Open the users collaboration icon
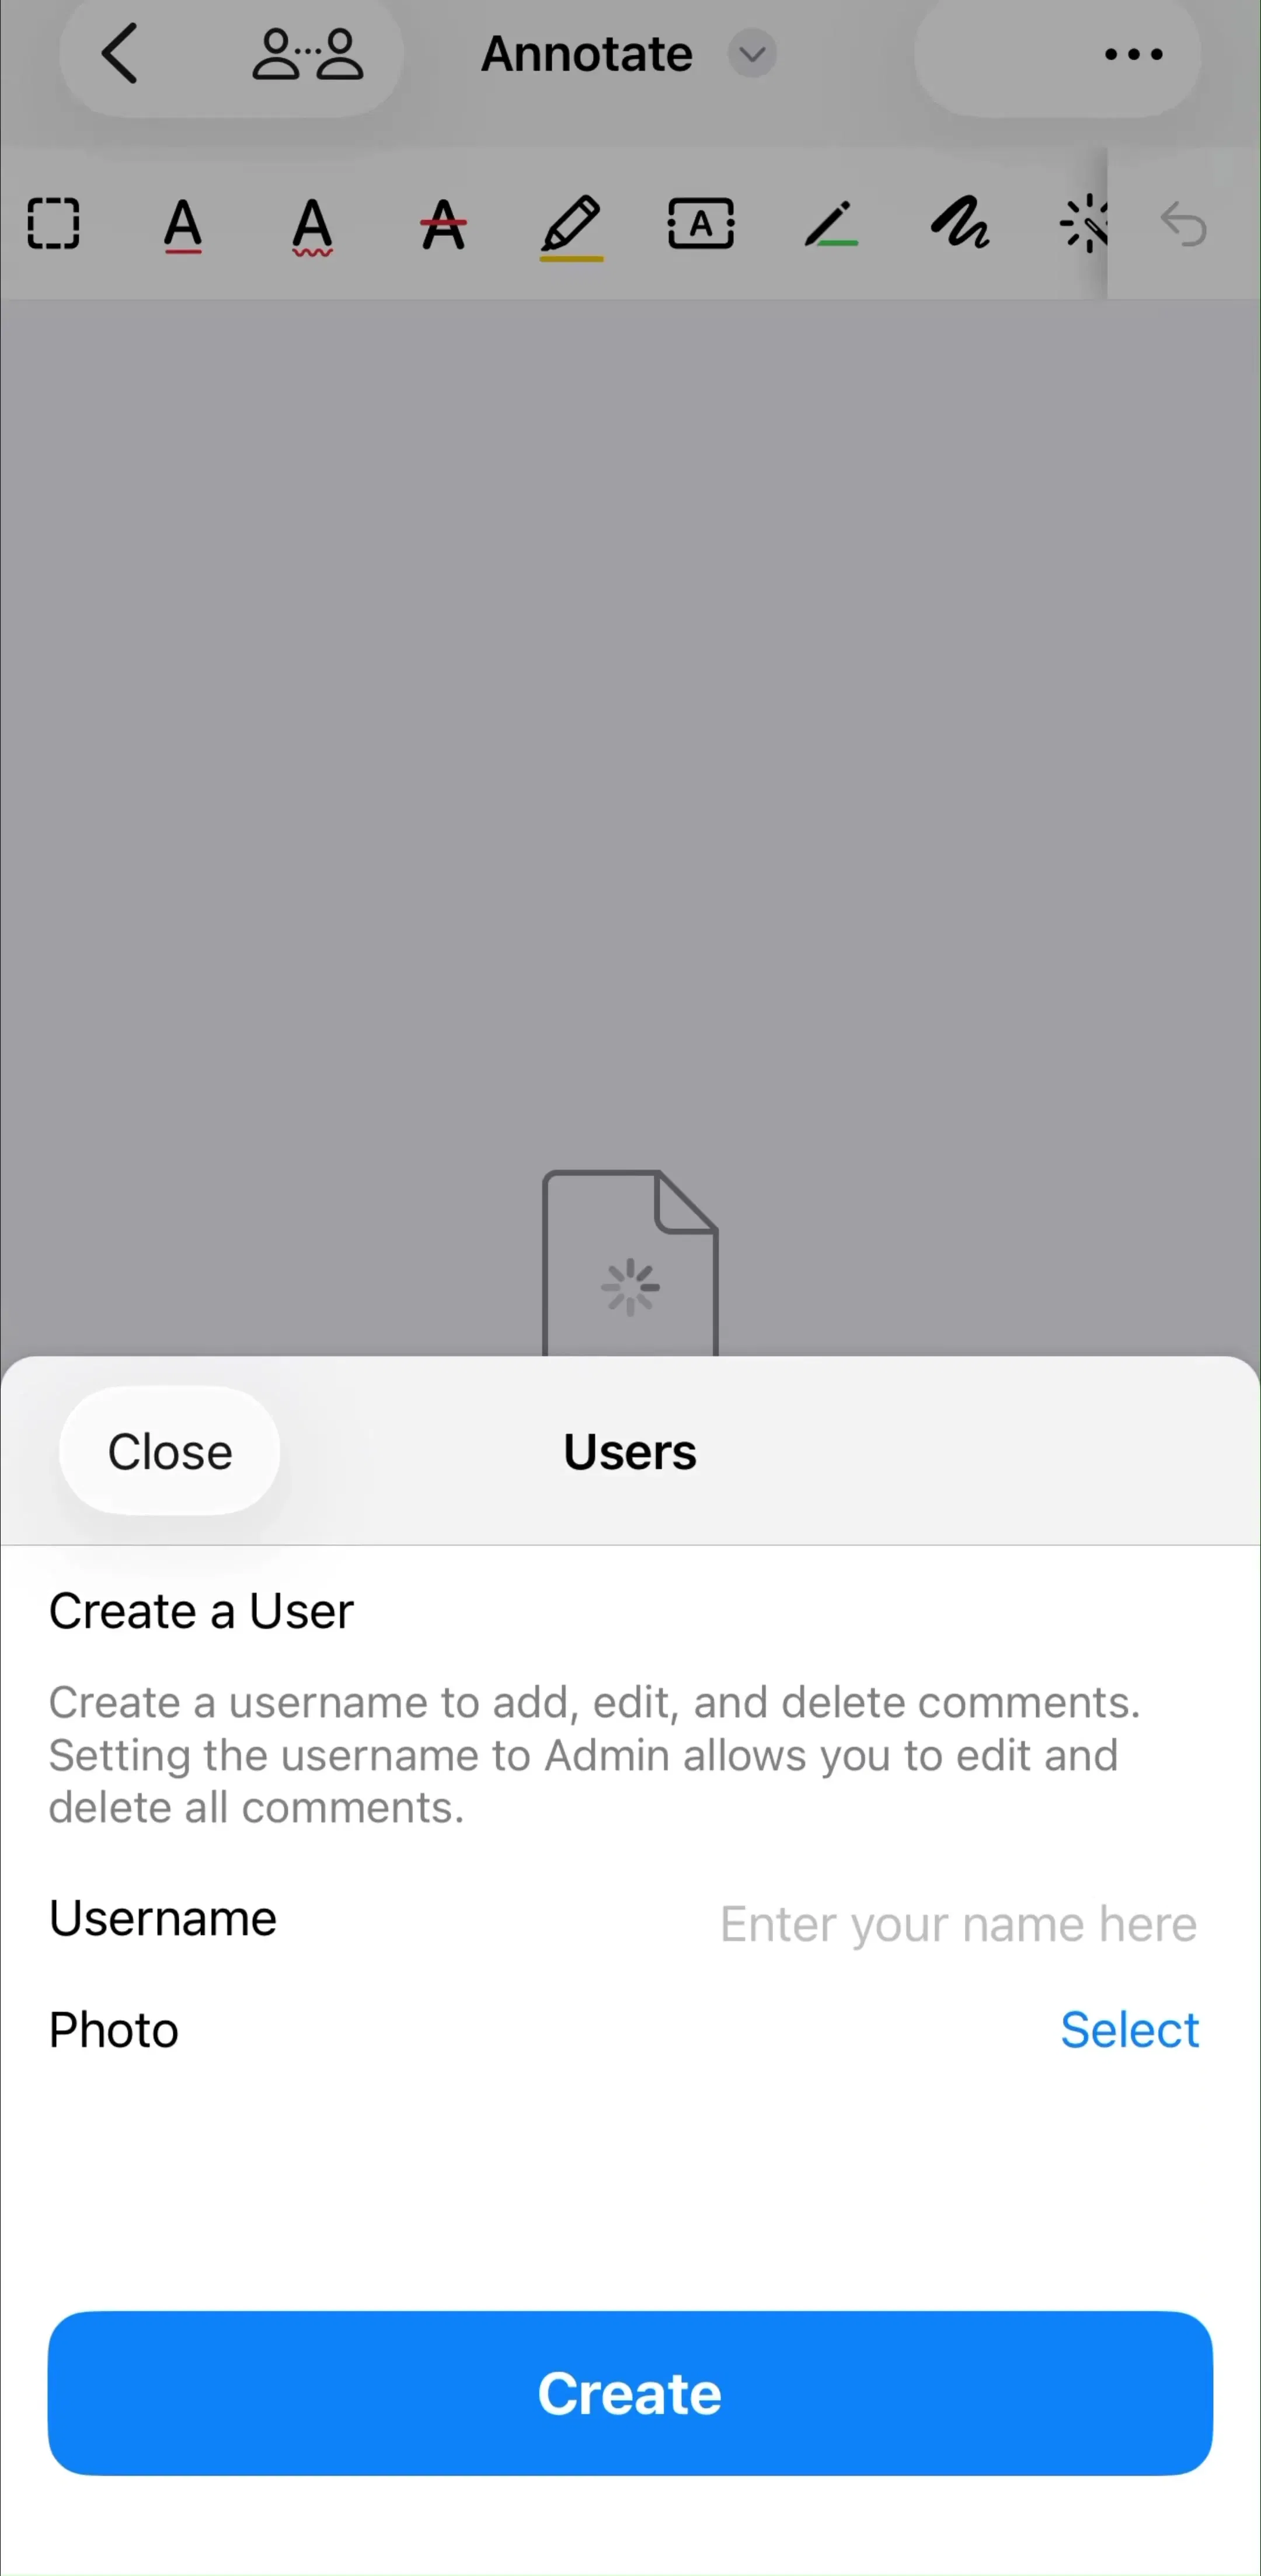 coord(307,54)
